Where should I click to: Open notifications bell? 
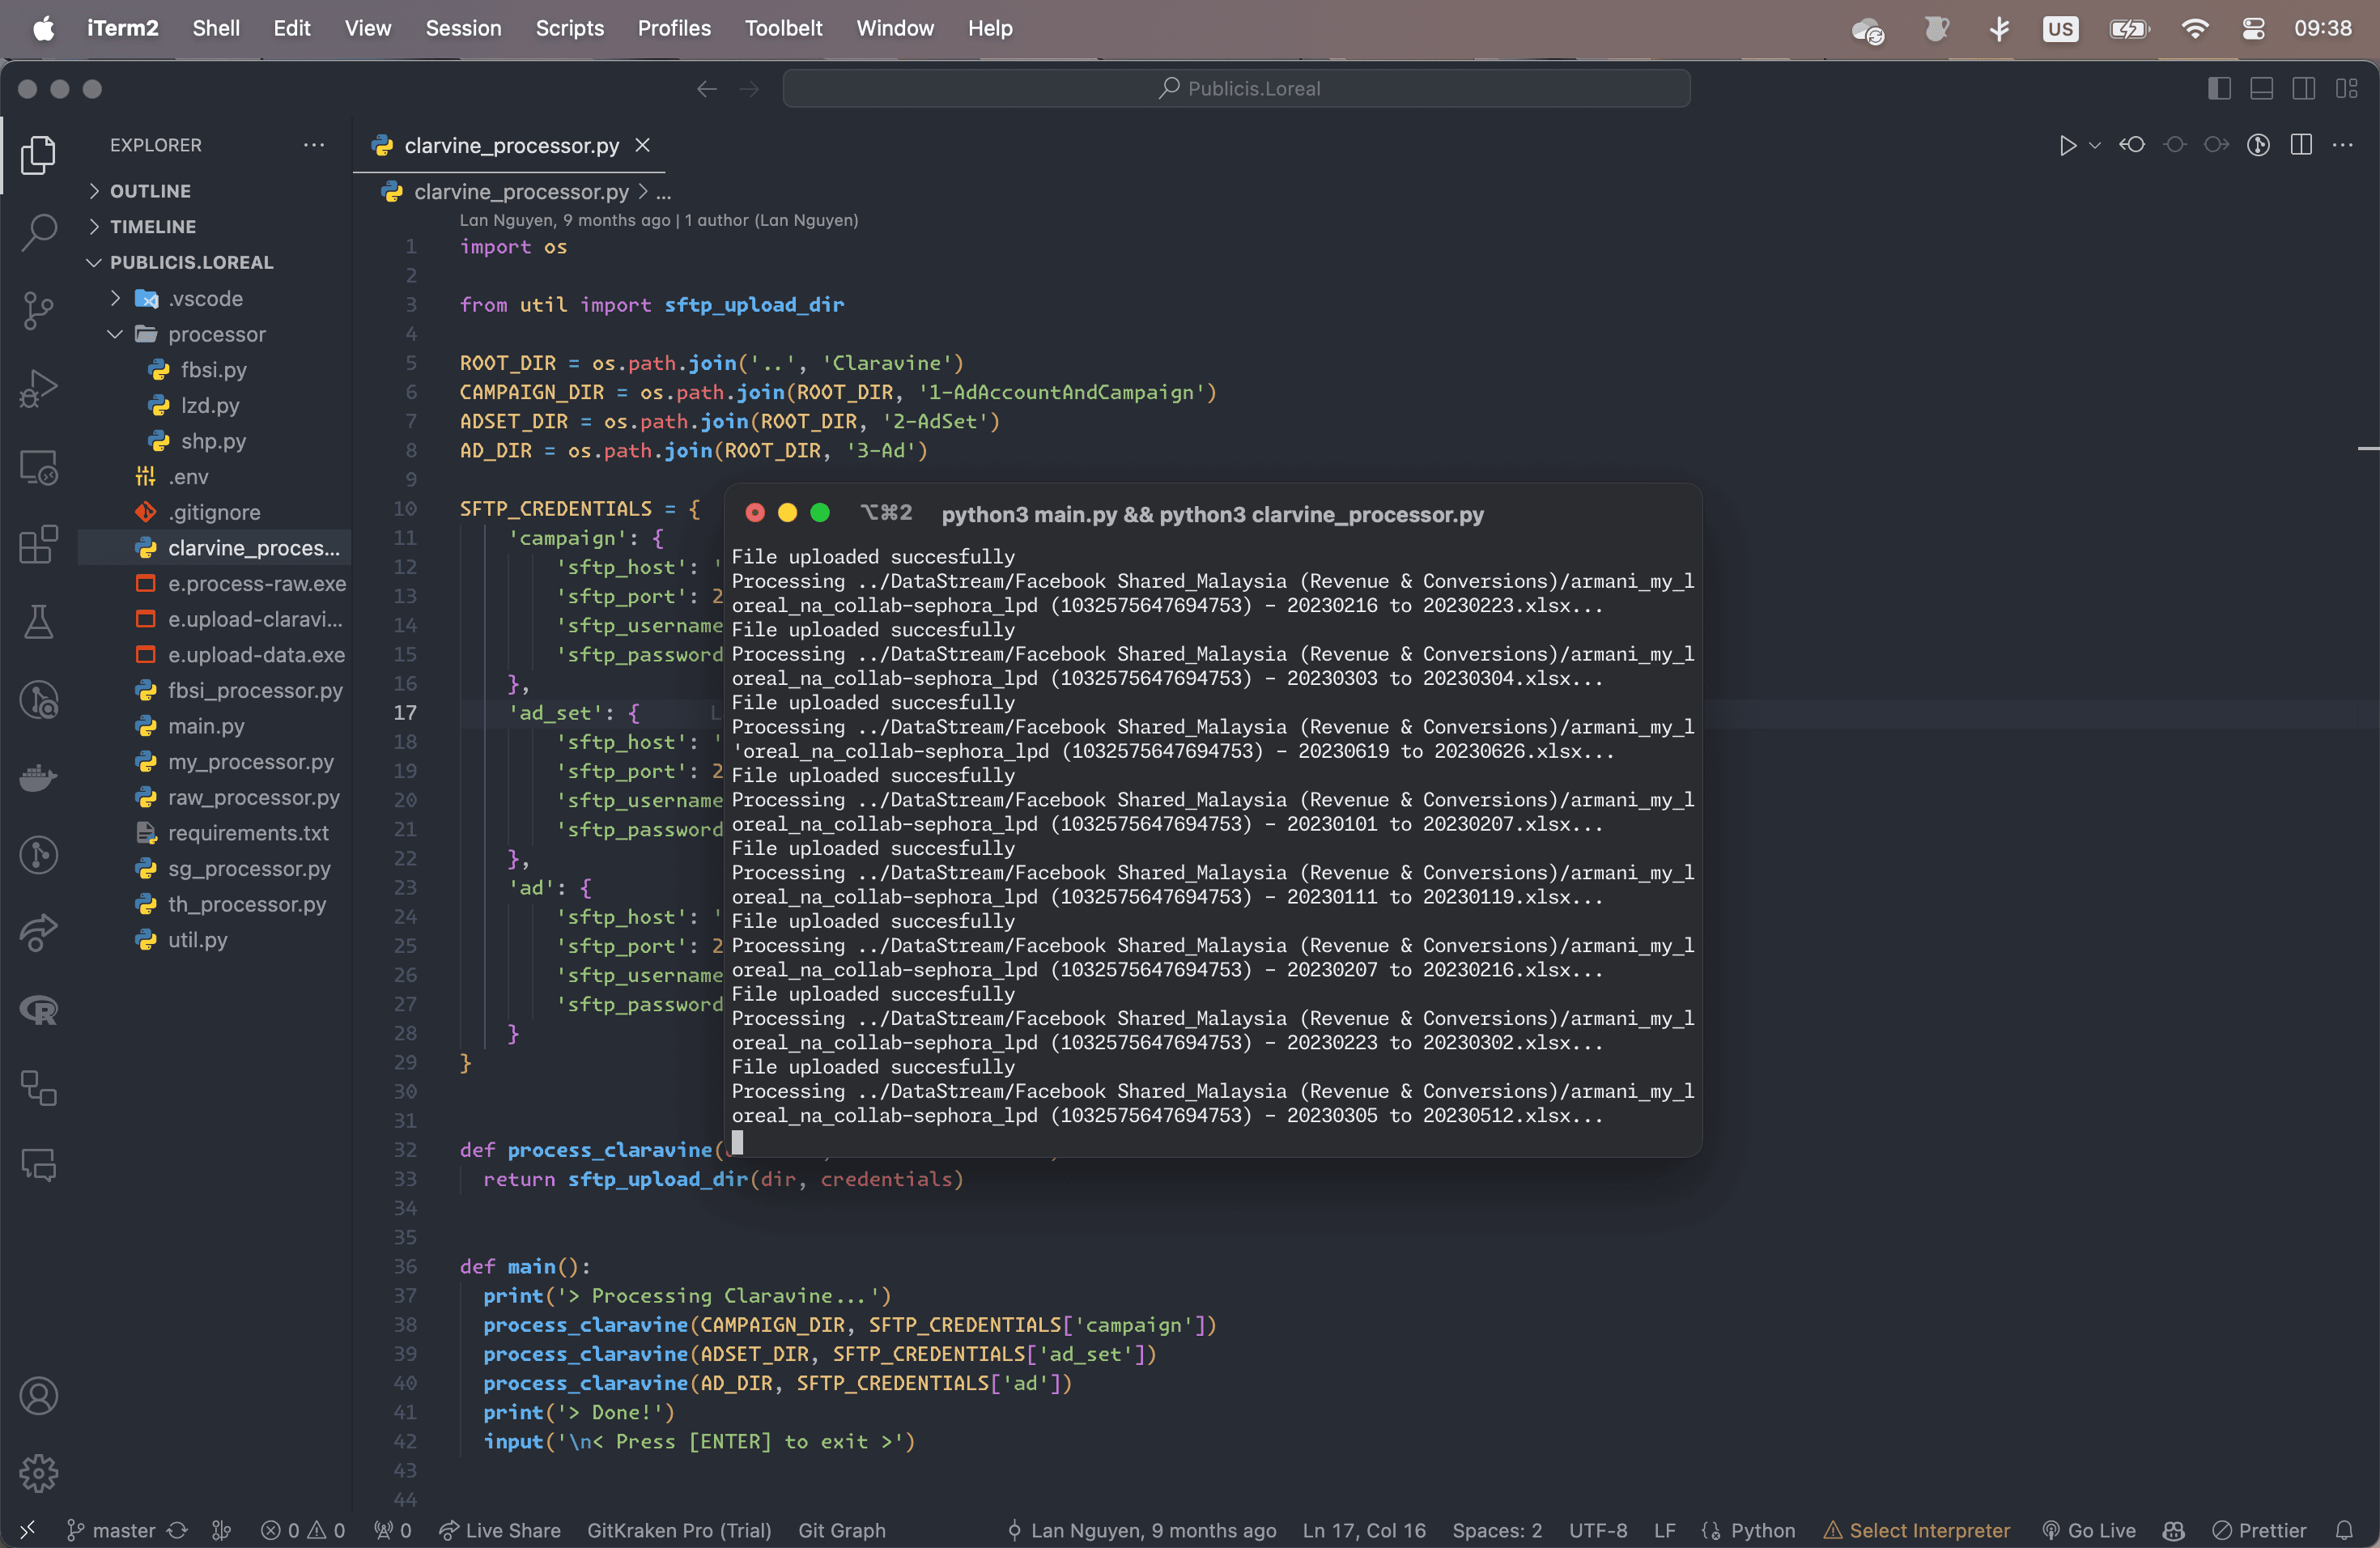[2344, 1530]
